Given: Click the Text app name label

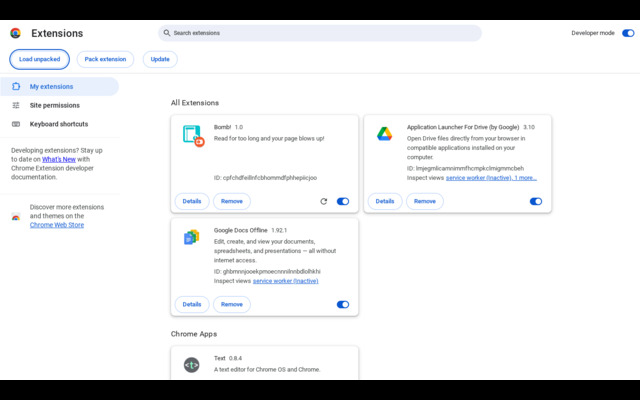Looking at the screenshot, I should pyautogui.click(x=220, y=358).
